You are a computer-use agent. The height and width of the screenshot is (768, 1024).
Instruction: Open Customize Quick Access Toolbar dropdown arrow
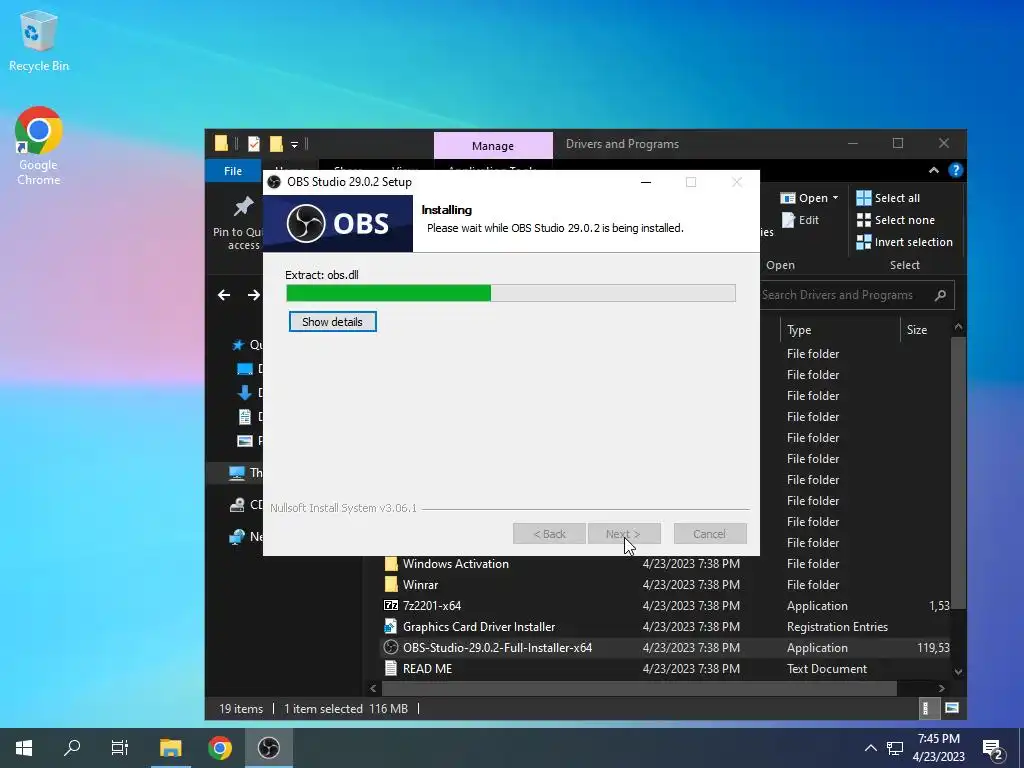pyautogui.click(x=295, y=144)
